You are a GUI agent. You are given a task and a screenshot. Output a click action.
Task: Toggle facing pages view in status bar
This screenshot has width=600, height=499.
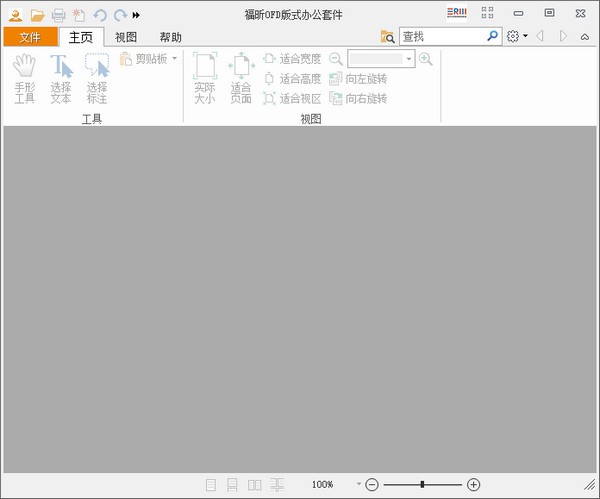(x=255, y=485)
